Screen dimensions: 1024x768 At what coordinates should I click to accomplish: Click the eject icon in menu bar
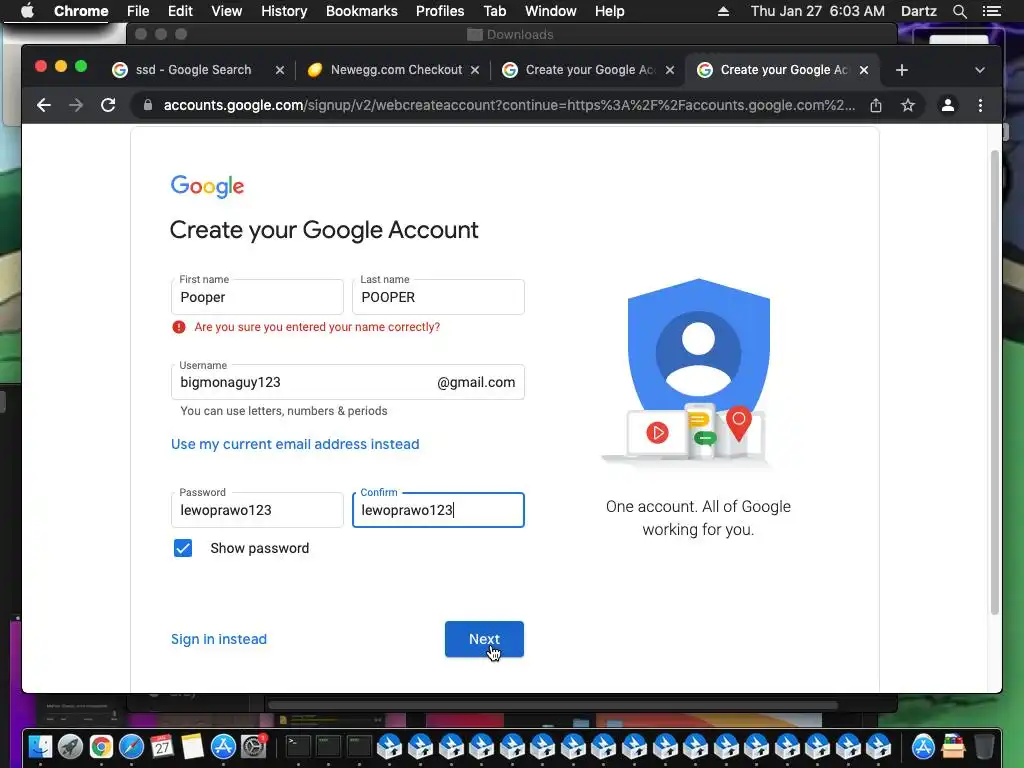click(x=723, y=11)
